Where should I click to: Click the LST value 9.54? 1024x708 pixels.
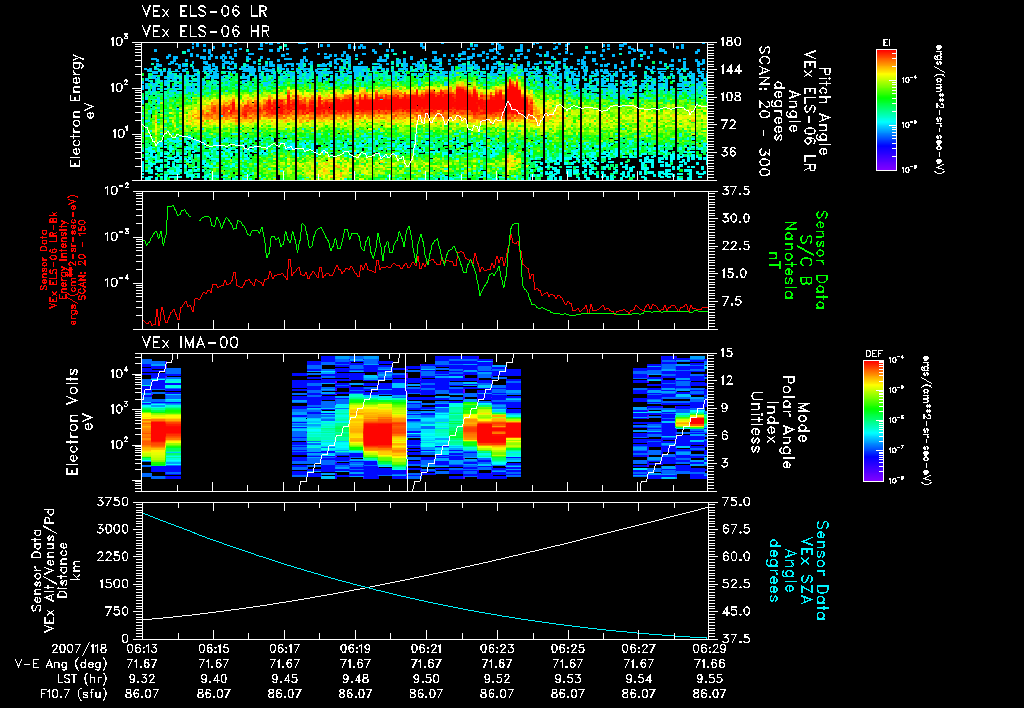[639, 679]
